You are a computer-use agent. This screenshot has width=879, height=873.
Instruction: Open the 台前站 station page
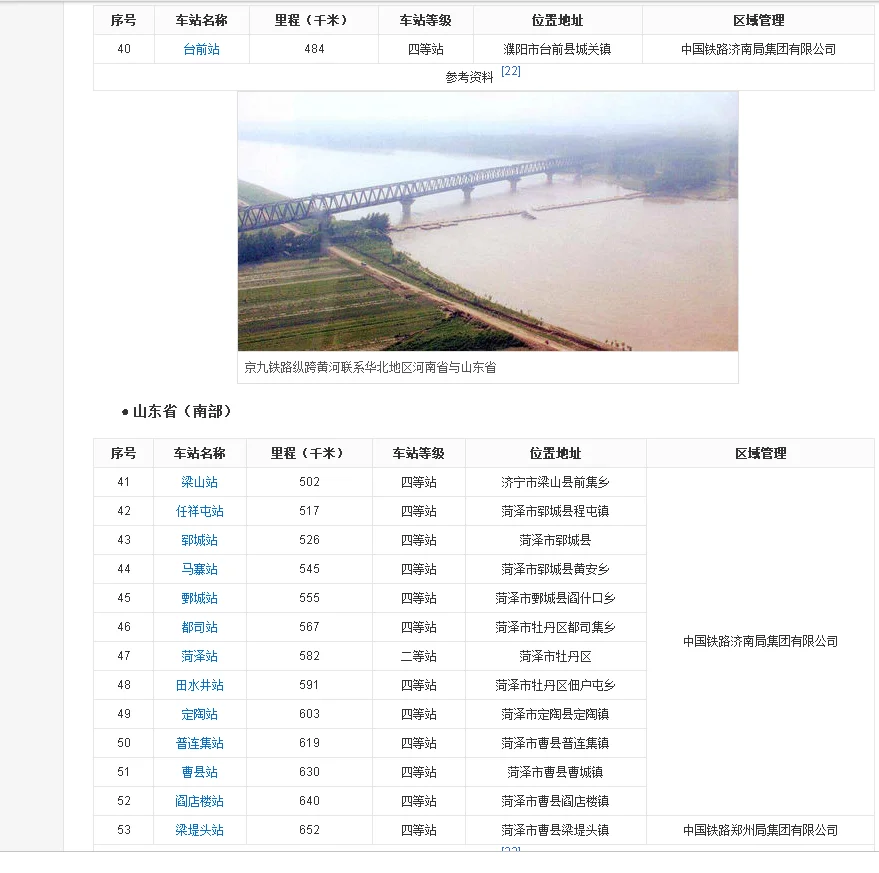(x=199, y=48)
